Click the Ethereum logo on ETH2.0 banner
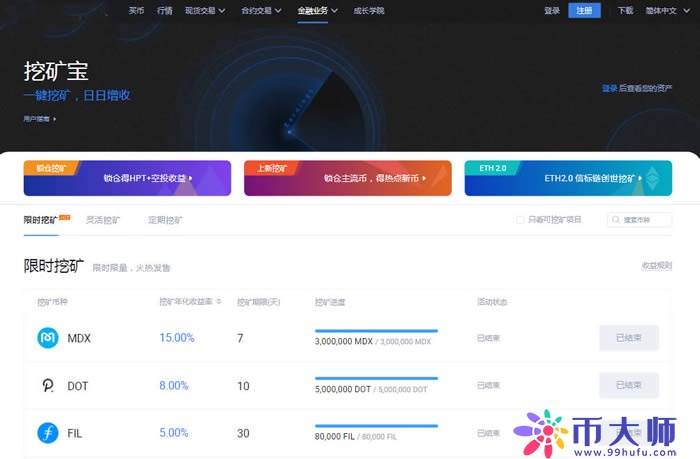 pos(653,178)
